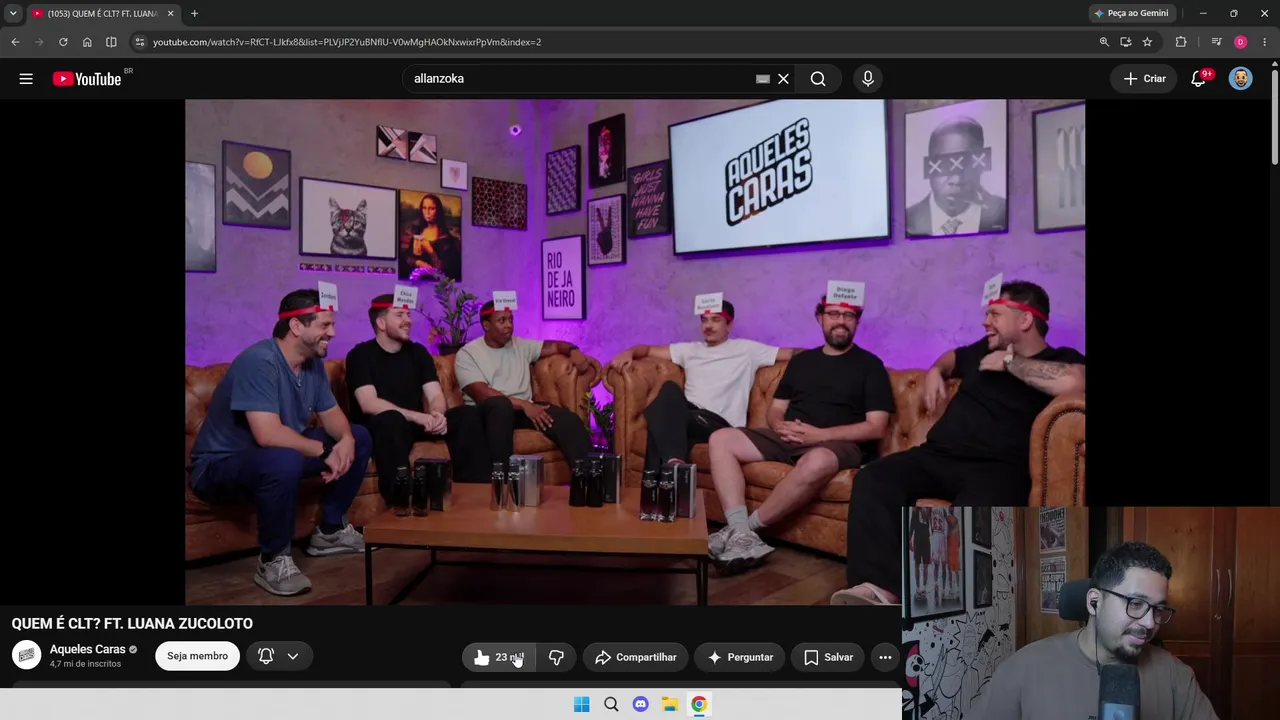Open the Aqueles Caras channel avatar
Viewport: 1280px width, 720px height.
(27, 656)
